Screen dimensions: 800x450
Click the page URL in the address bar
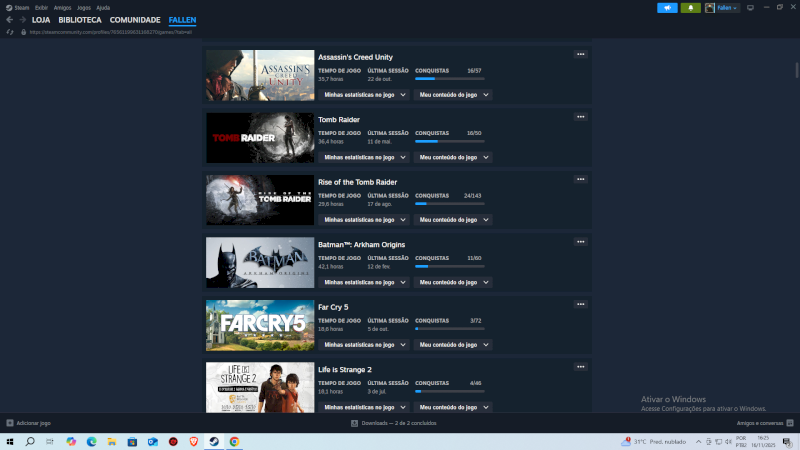(x=111, y=32)
